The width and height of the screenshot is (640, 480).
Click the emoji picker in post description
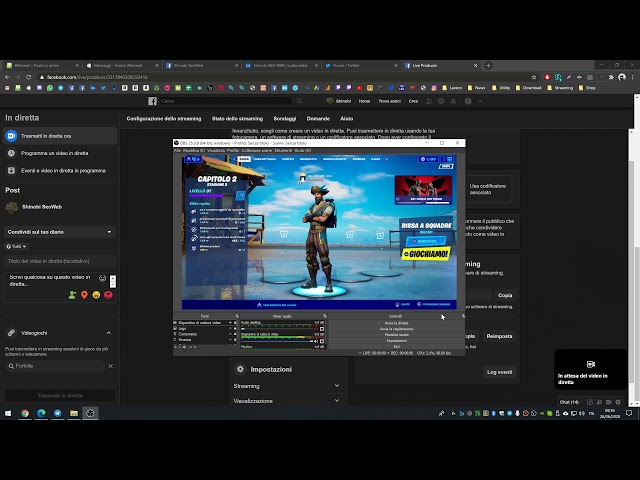click(102, 278)
